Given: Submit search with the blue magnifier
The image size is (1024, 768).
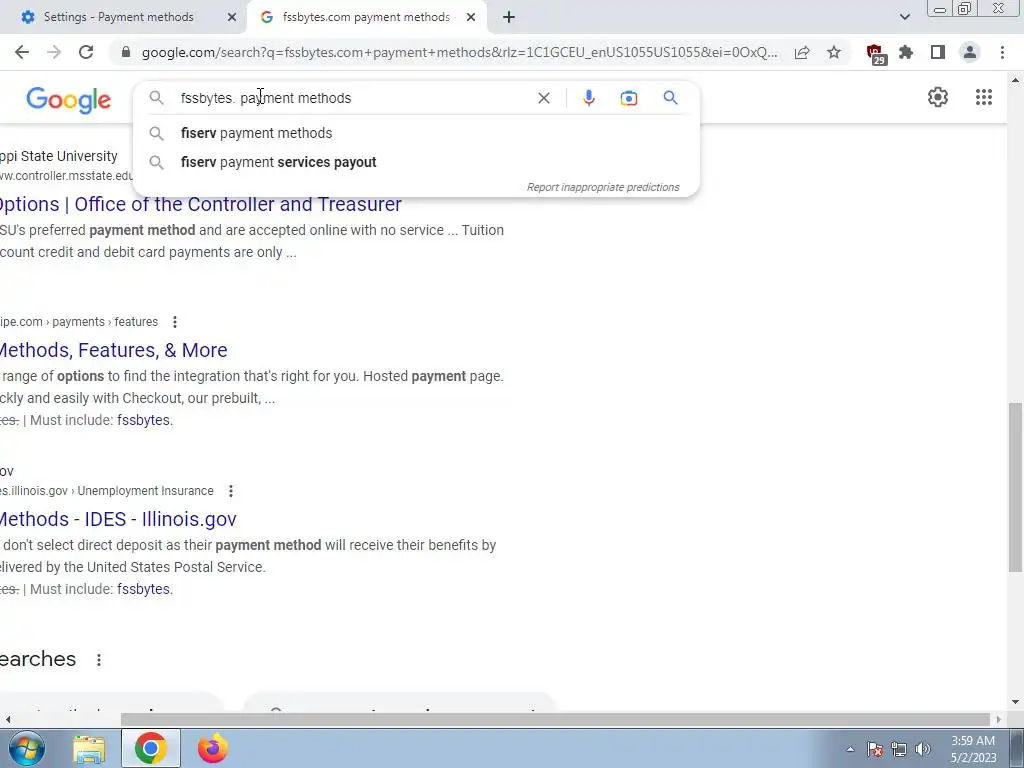Looking at the screenshot, I should [670, 98].
